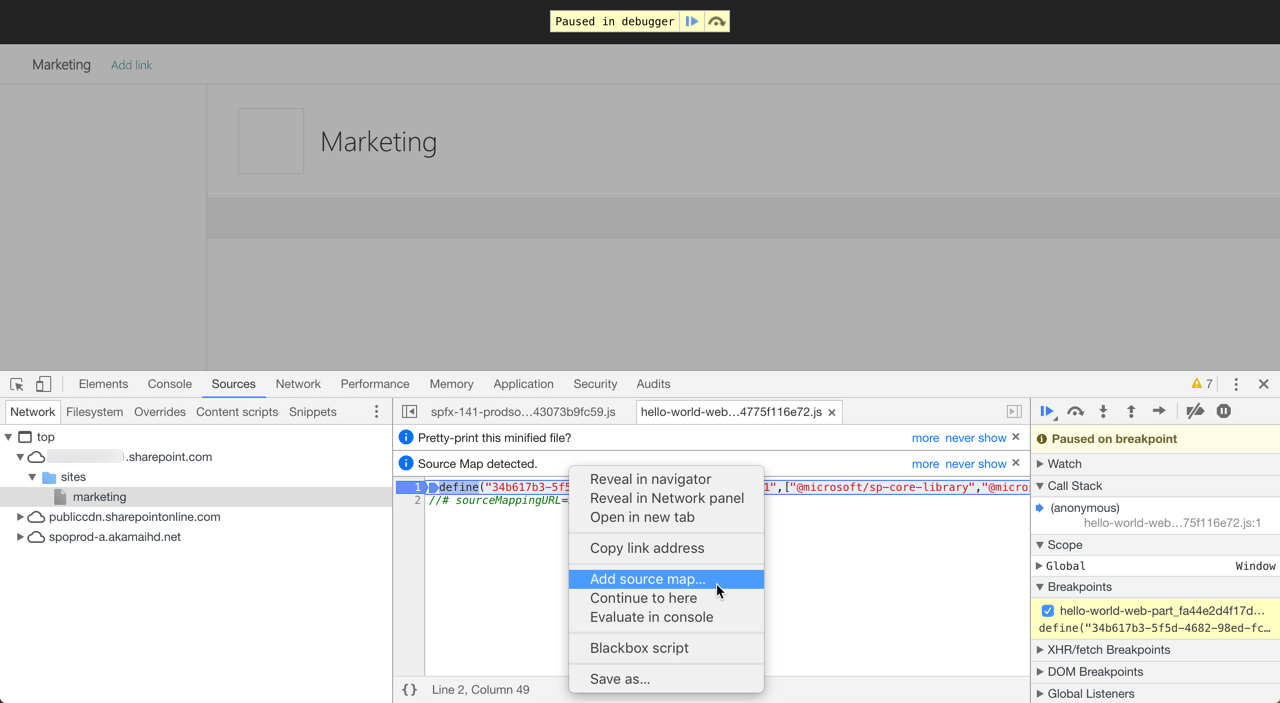
Task: Switch to the Console tab
Action: (170, 384)
